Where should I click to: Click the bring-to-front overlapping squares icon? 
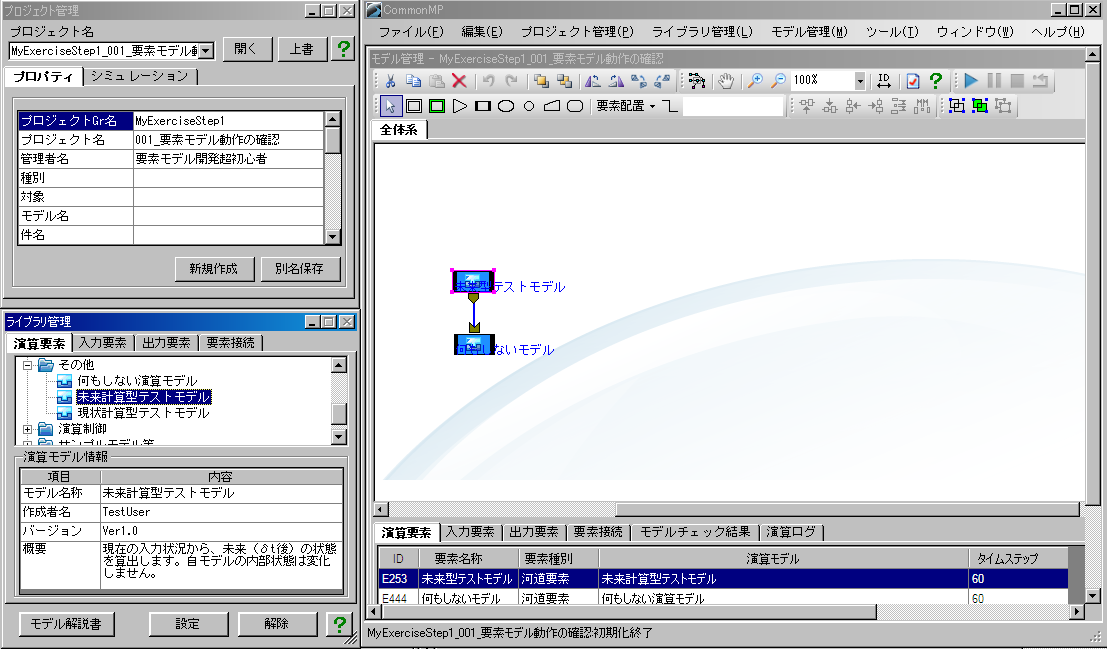coord(541,81)
